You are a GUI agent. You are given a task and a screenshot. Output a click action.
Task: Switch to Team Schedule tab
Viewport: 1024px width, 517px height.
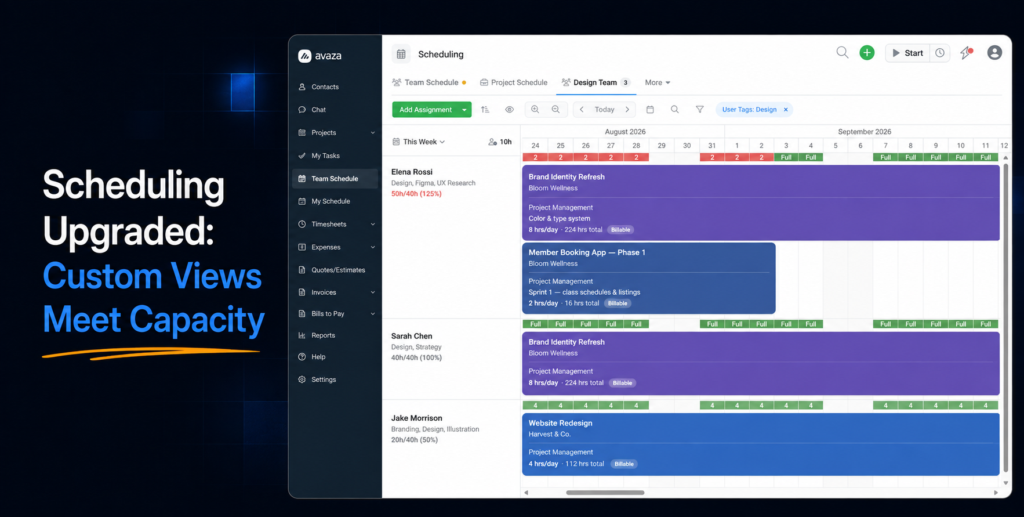click(428, 83)
